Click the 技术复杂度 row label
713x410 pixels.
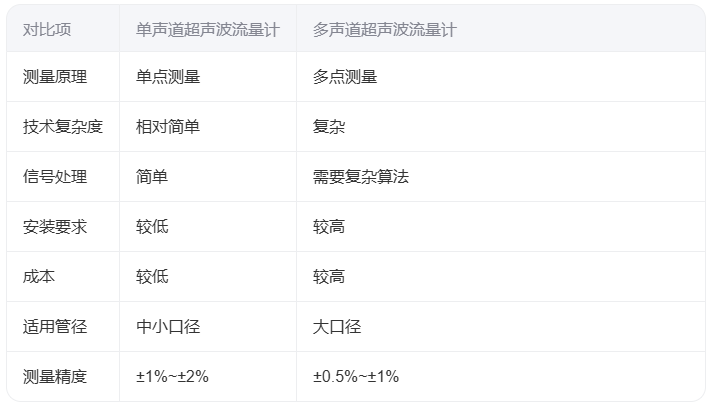[63, 127]
